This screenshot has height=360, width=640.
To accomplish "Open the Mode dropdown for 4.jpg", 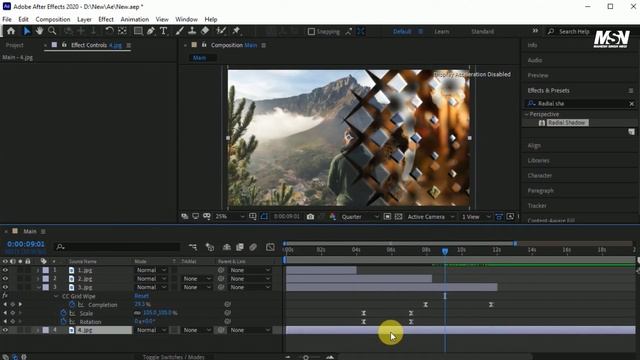I will (x=151, y=330).
